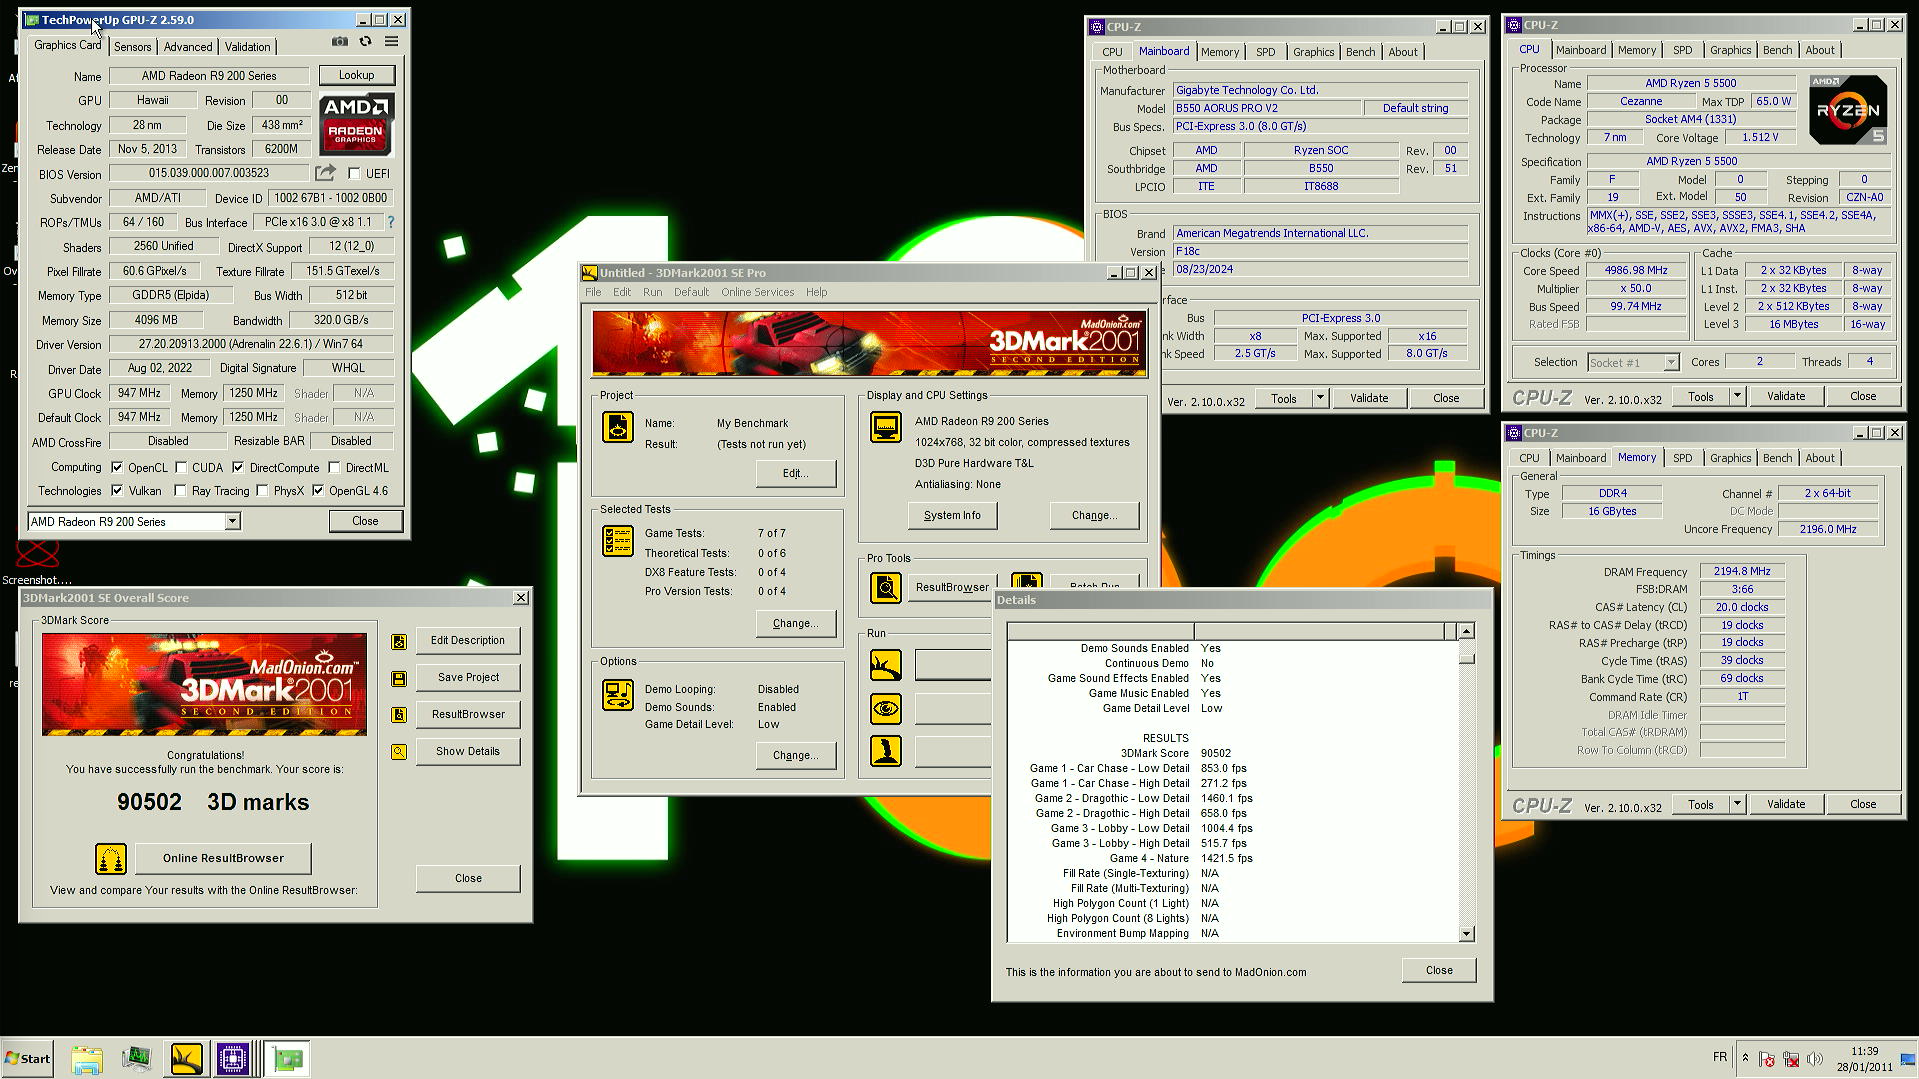Click the icon beside ResultBrowser in score window
This screenshot has width=1919, height=1079.
[x=399, y=715]
